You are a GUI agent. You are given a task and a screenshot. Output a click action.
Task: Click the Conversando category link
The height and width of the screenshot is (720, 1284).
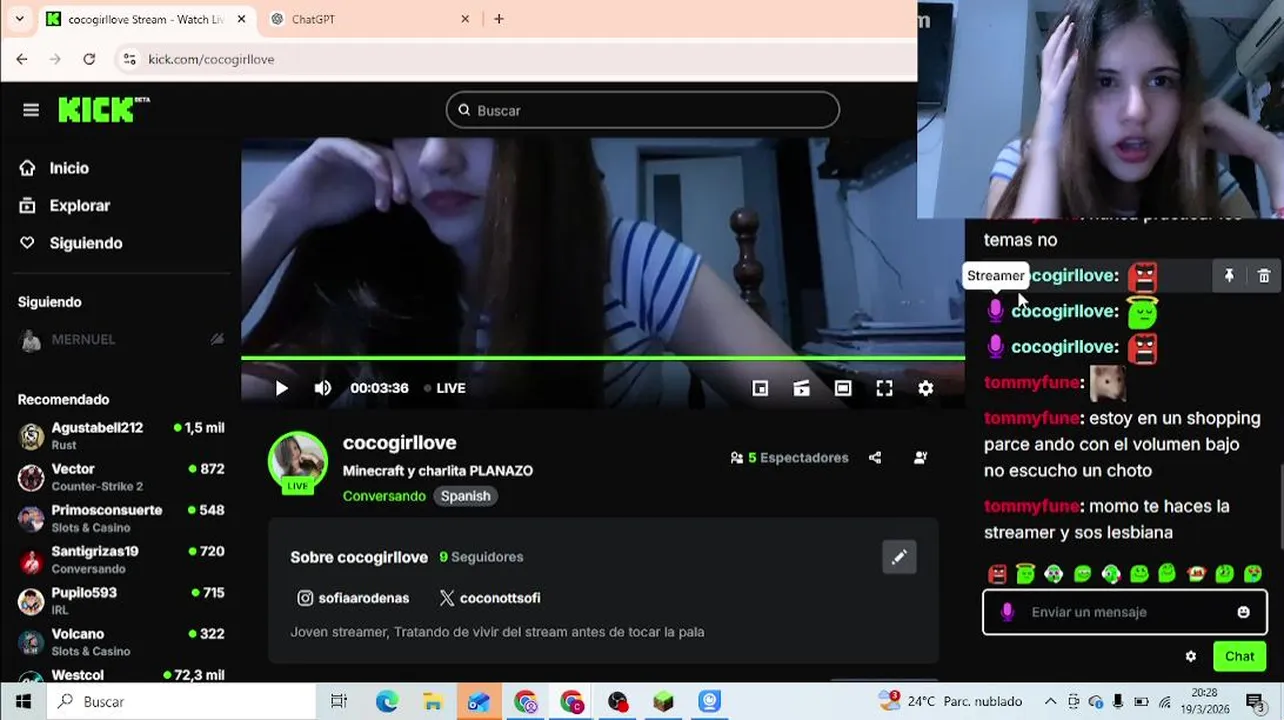point(384,496)
